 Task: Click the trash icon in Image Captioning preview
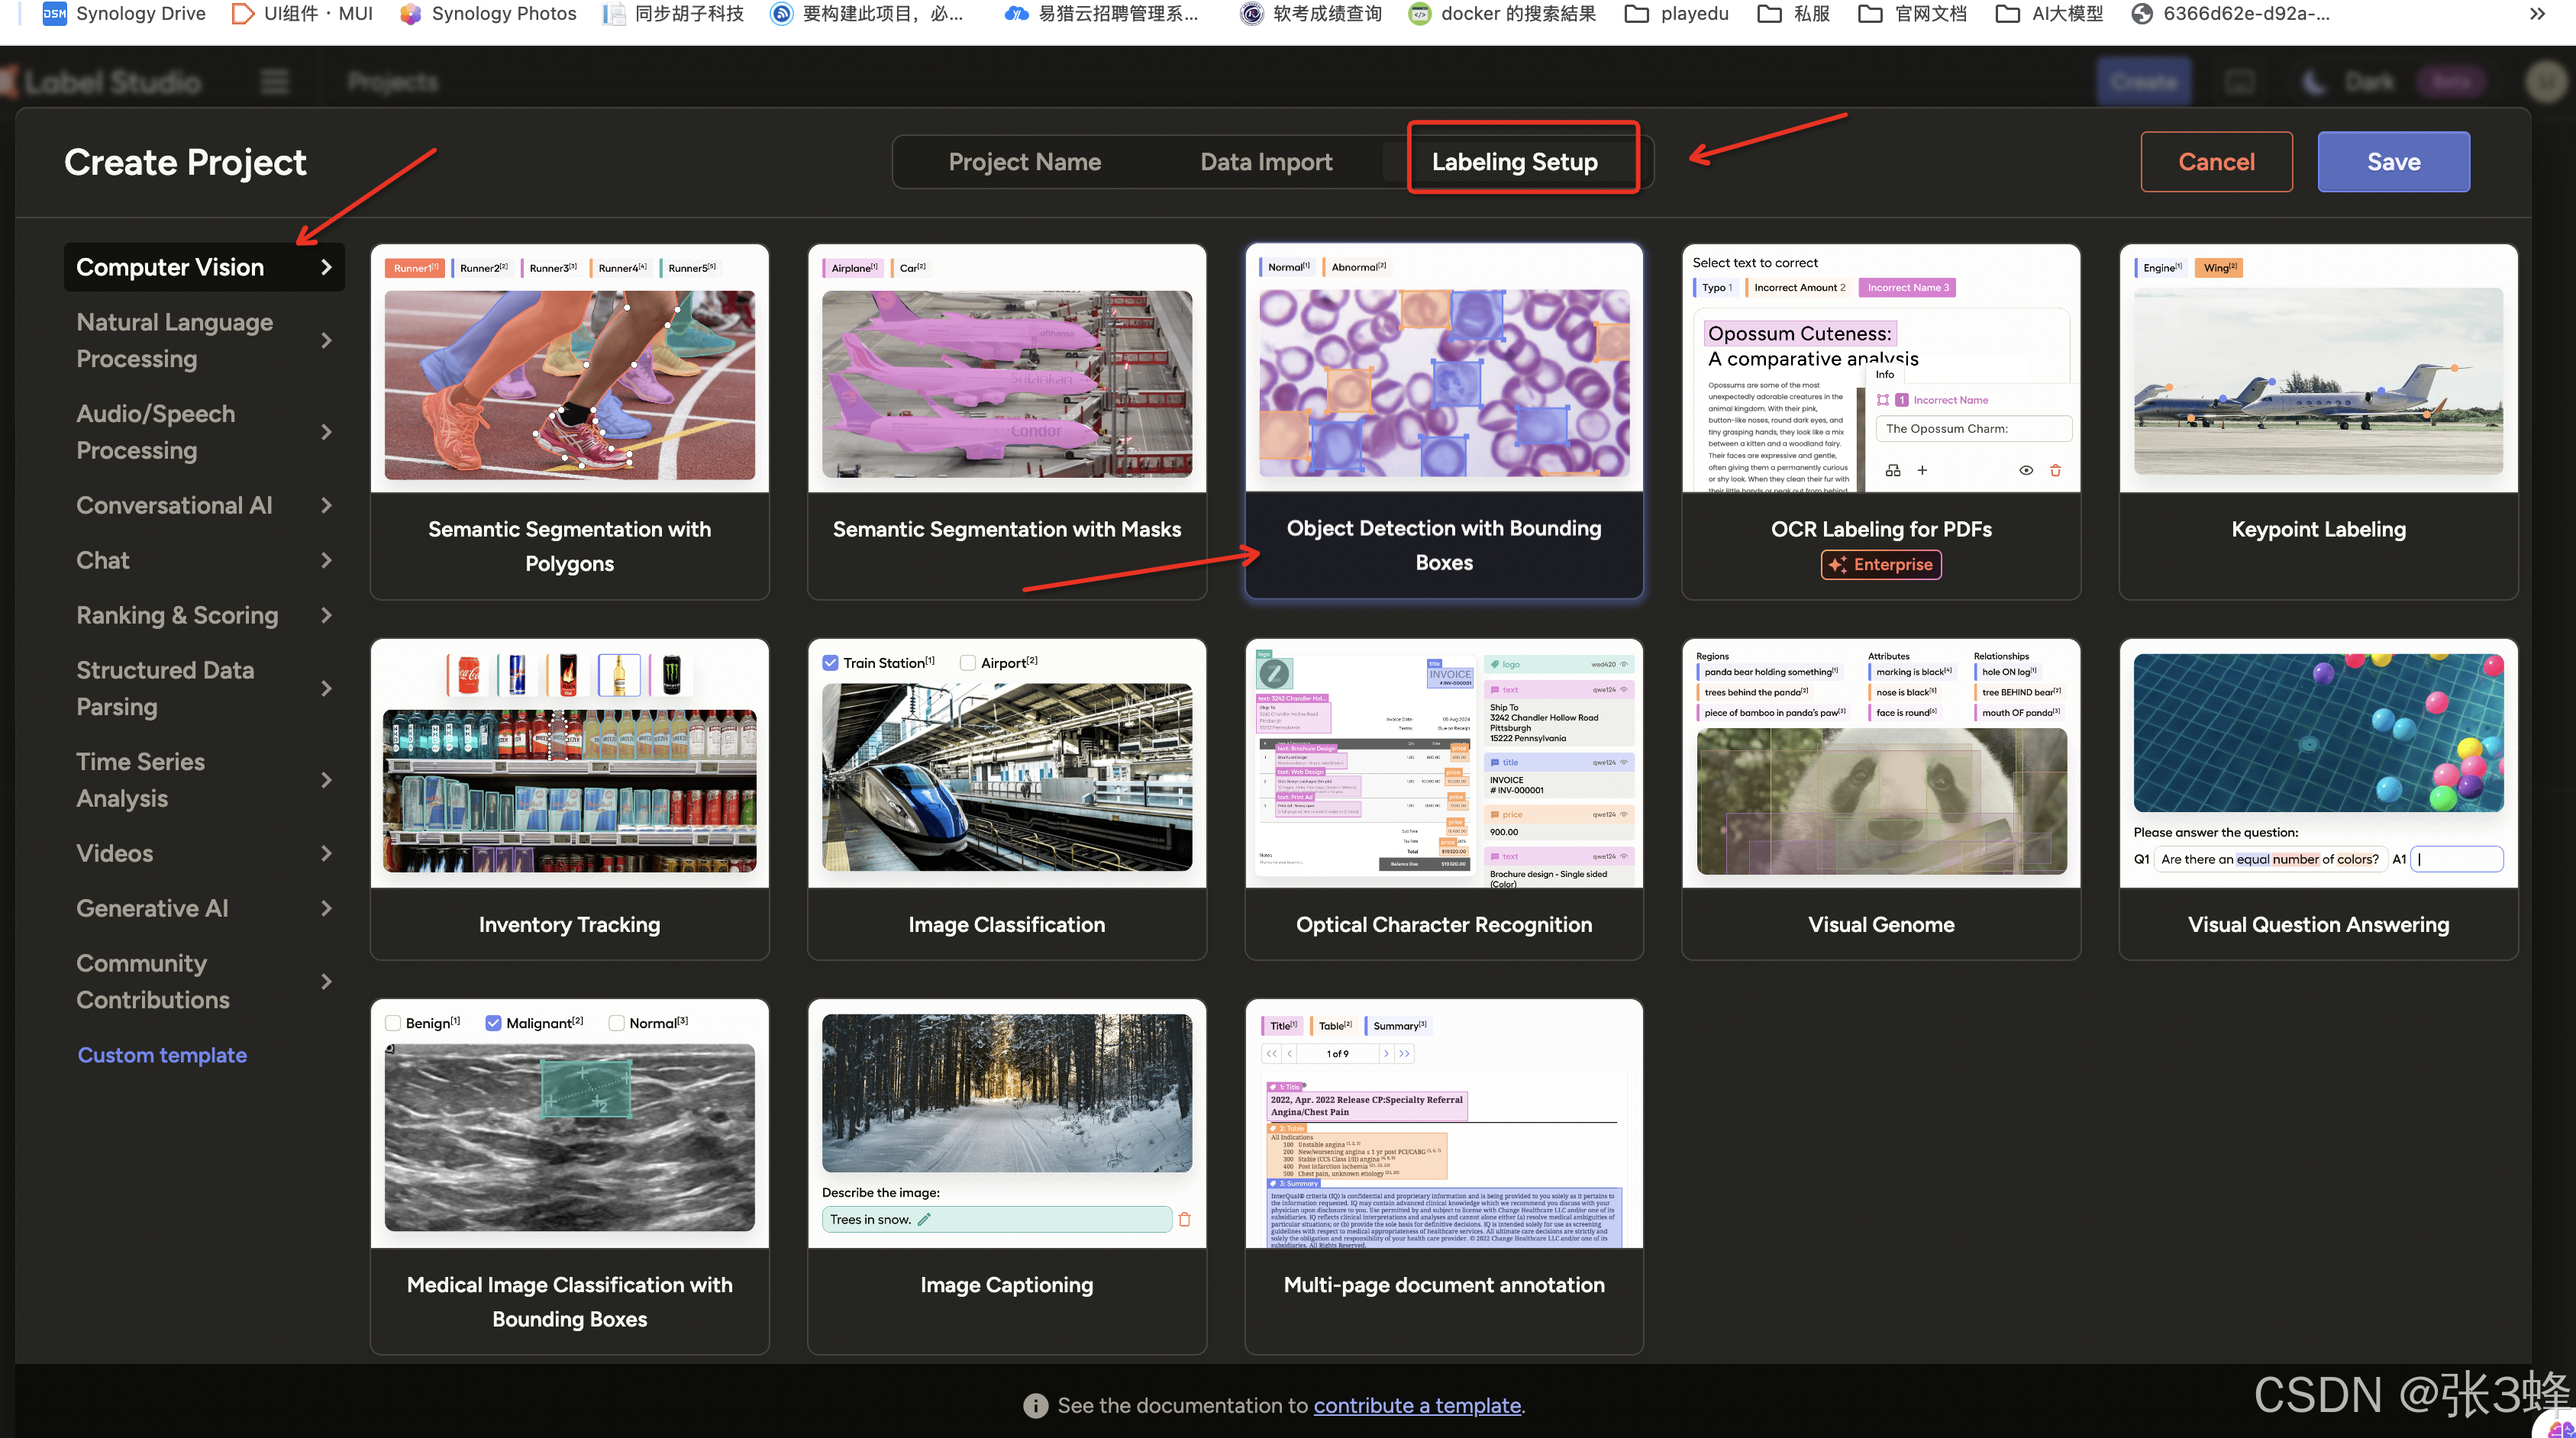(1184, 1219)
